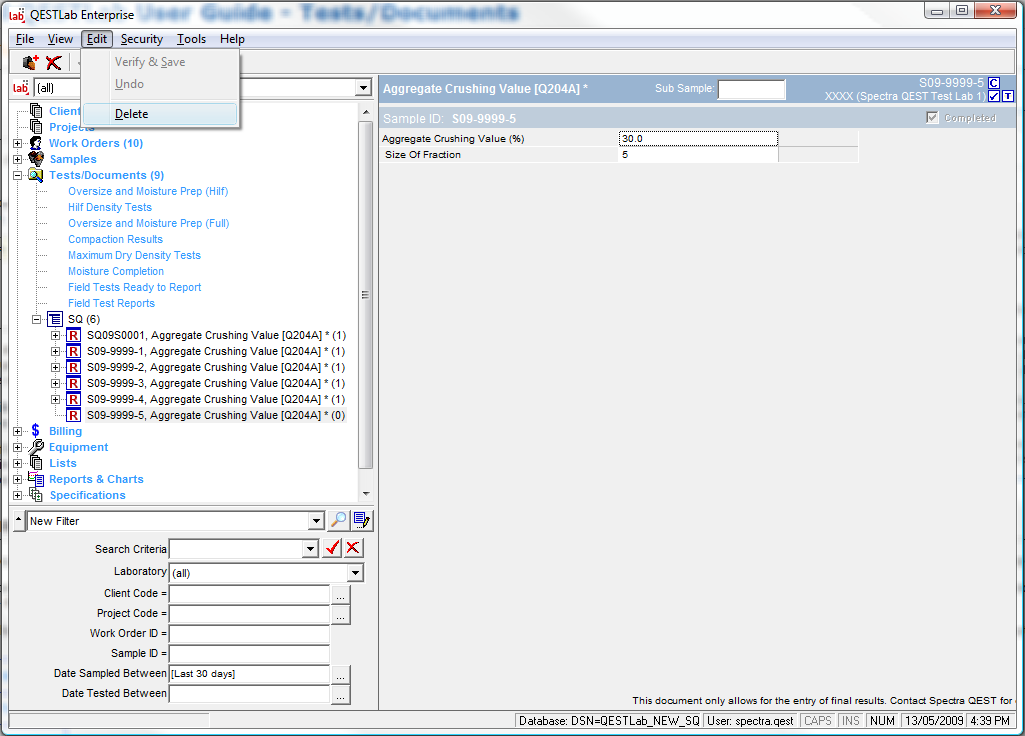Image resolution: width=1025 pixels, height=736 pixels.
Task: Toggle the Completed checkbox
Action: pos(933,118)
